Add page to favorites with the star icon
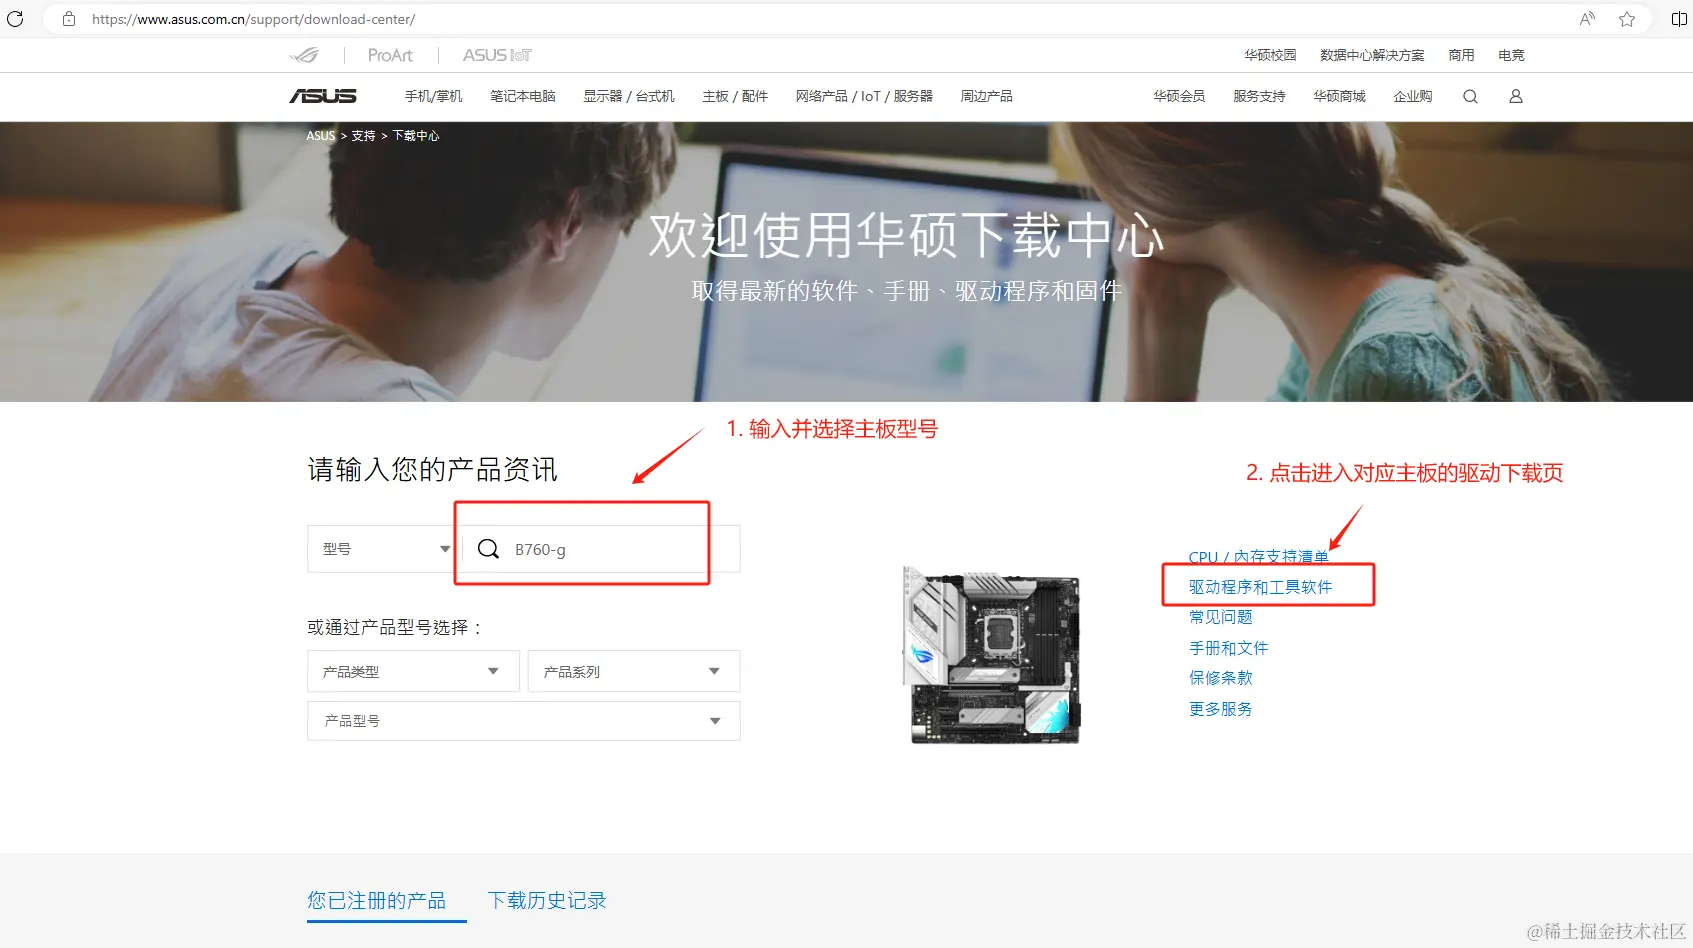1693x948 pixels. click(x=1627, y=19)
